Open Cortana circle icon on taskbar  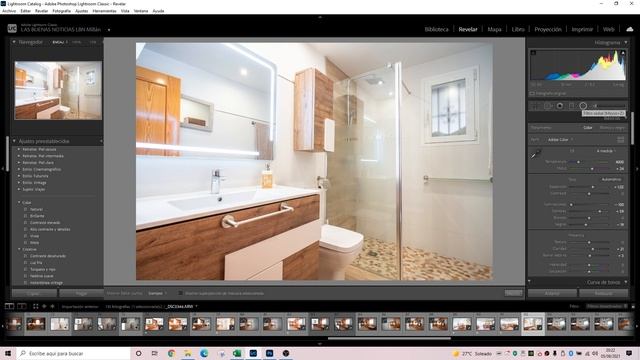(x=138, y=353)
